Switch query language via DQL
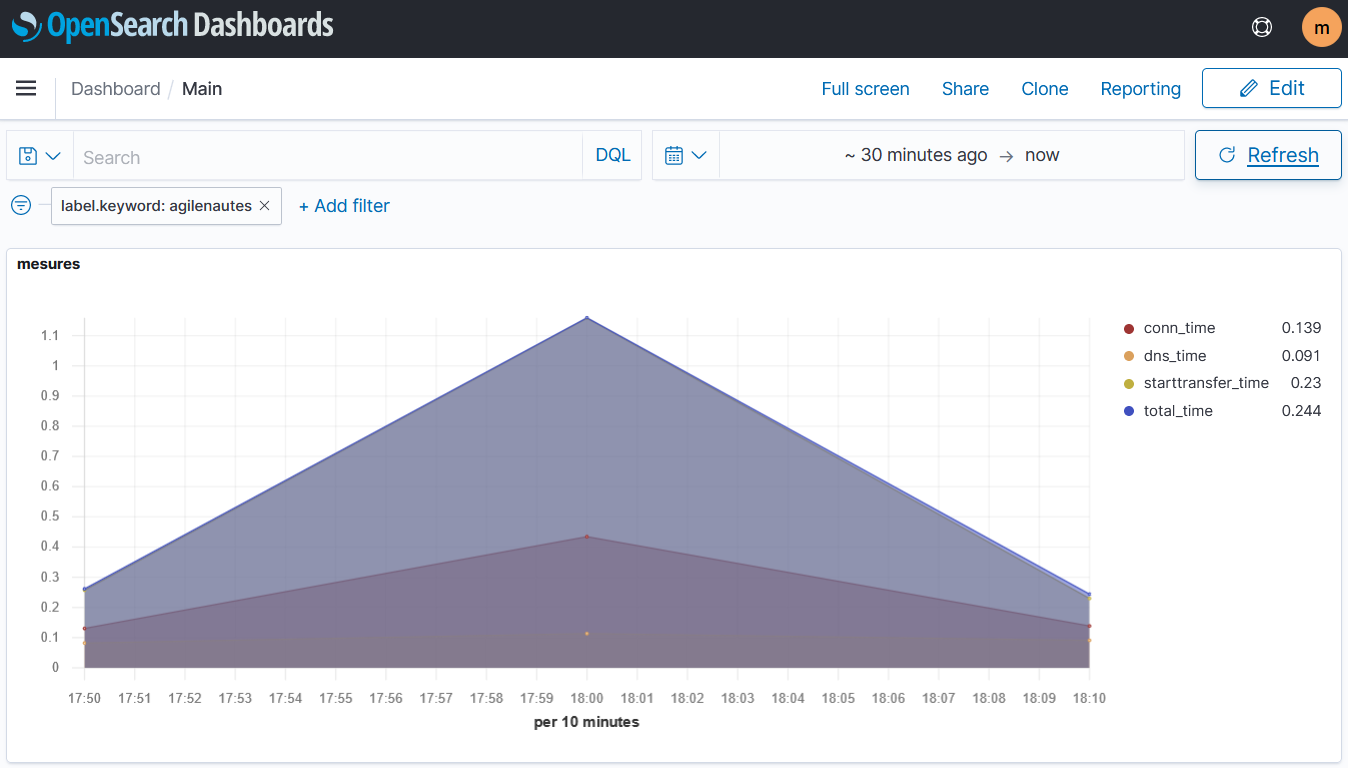1348x768 pixels. (x=613, y=156)
